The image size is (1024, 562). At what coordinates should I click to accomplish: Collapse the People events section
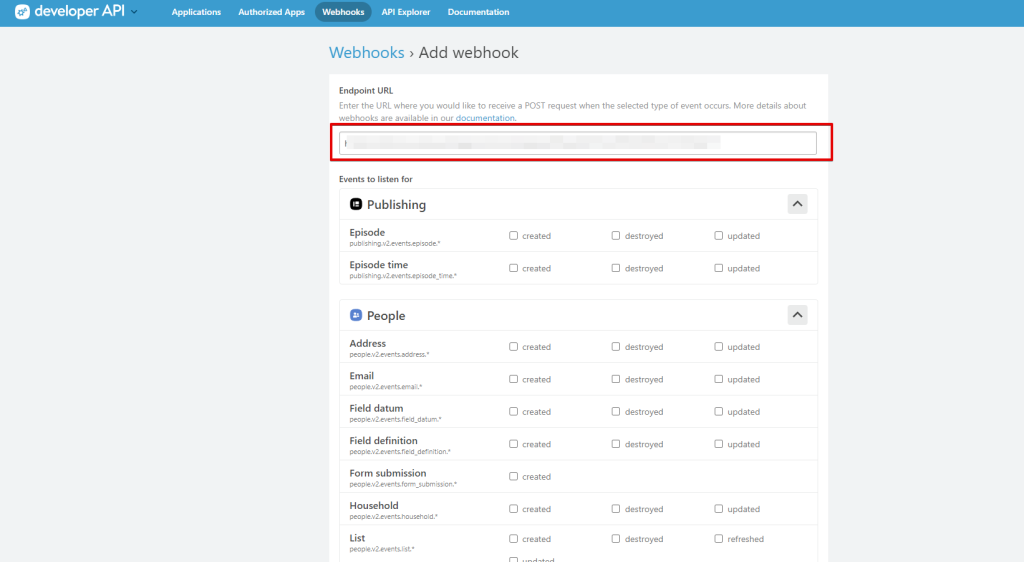point(797,315)
